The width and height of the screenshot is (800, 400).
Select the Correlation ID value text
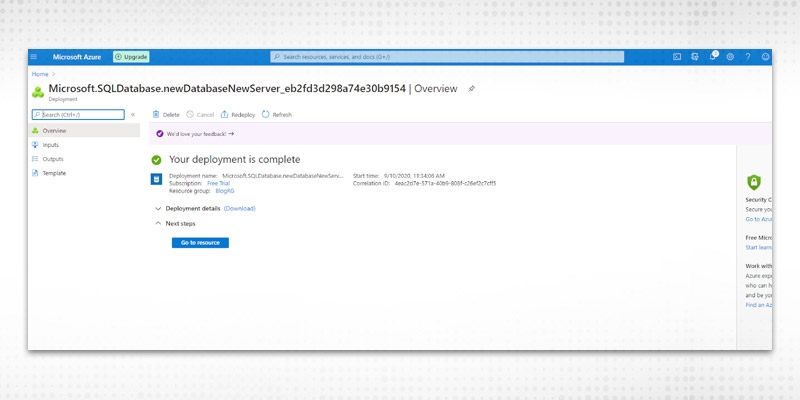tap(445, 183)
